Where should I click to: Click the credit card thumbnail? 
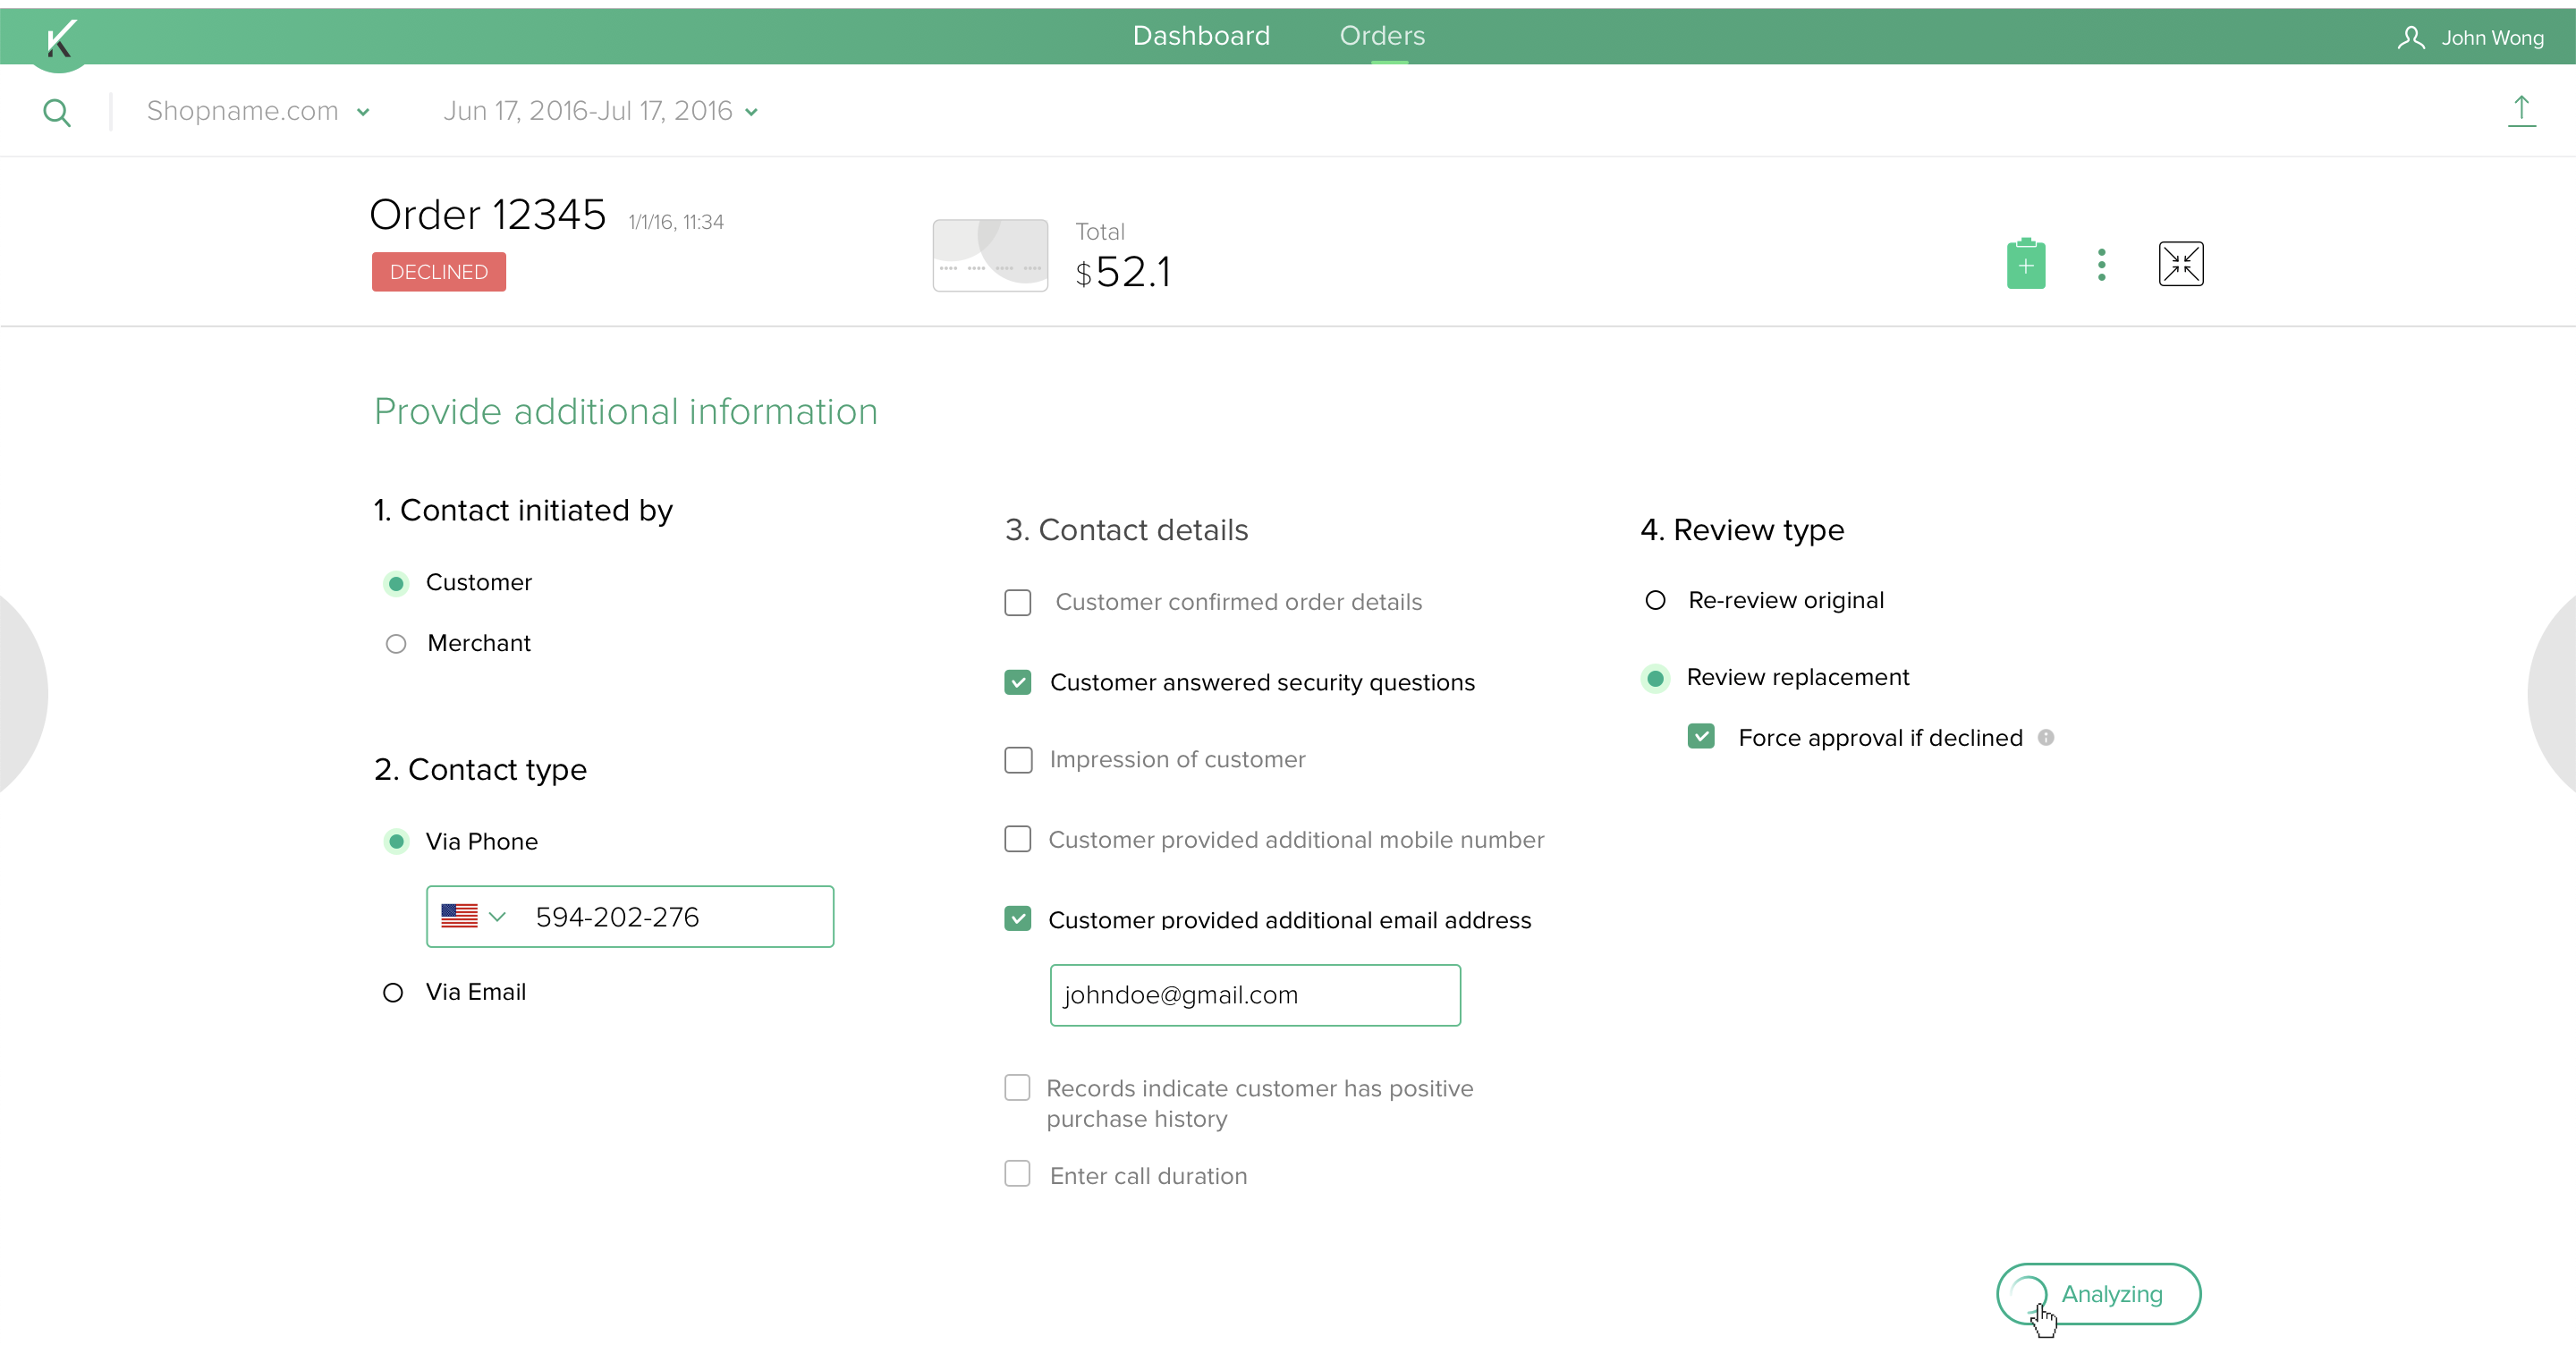pyautogui.click(x=990, y=256)
